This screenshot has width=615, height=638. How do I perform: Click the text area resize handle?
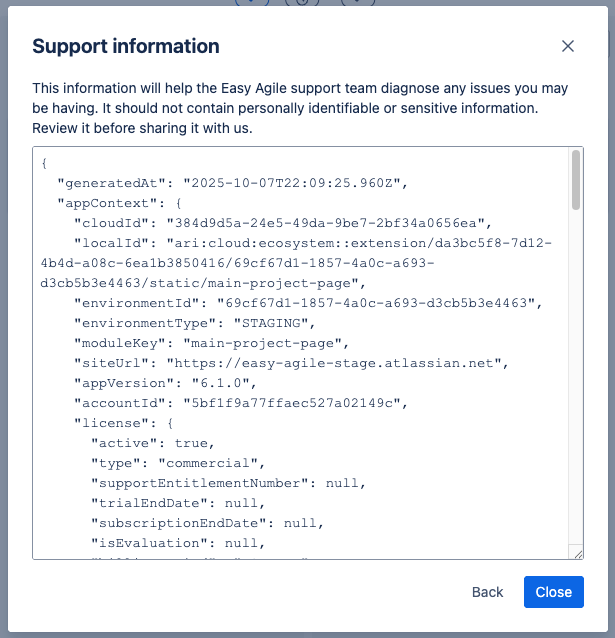click(576, 552)
